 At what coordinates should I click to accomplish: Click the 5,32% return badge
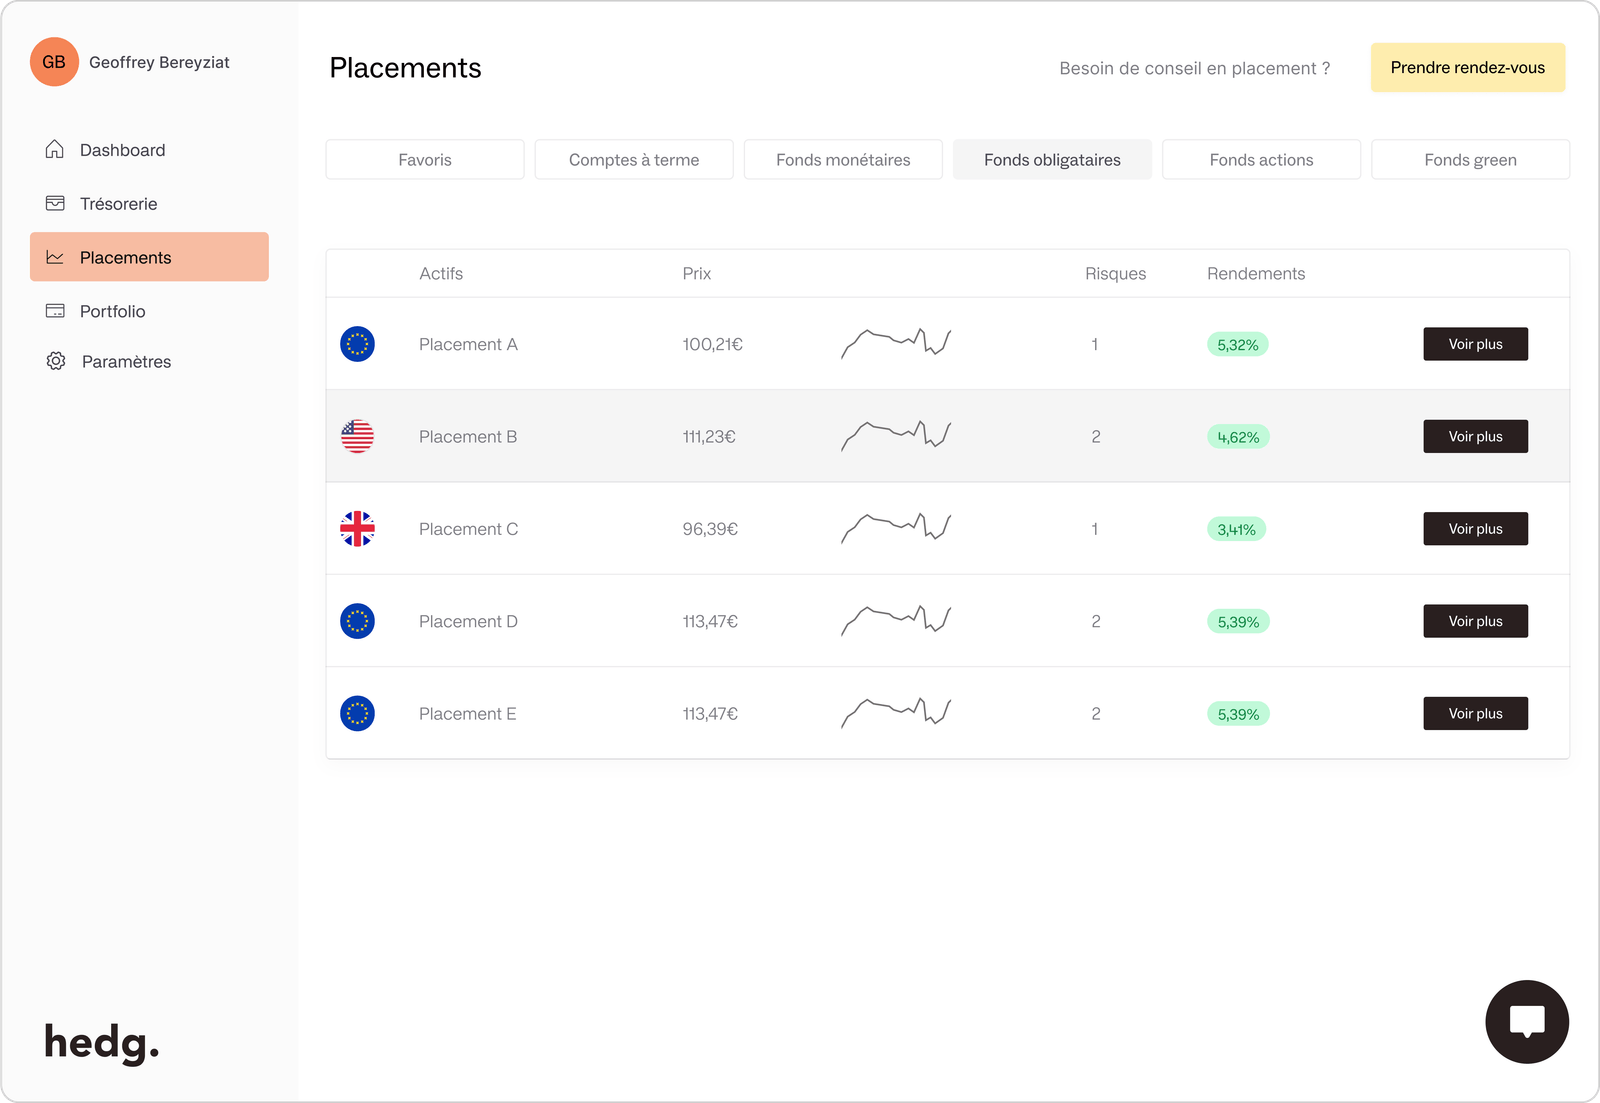[x=1237, y=344]
